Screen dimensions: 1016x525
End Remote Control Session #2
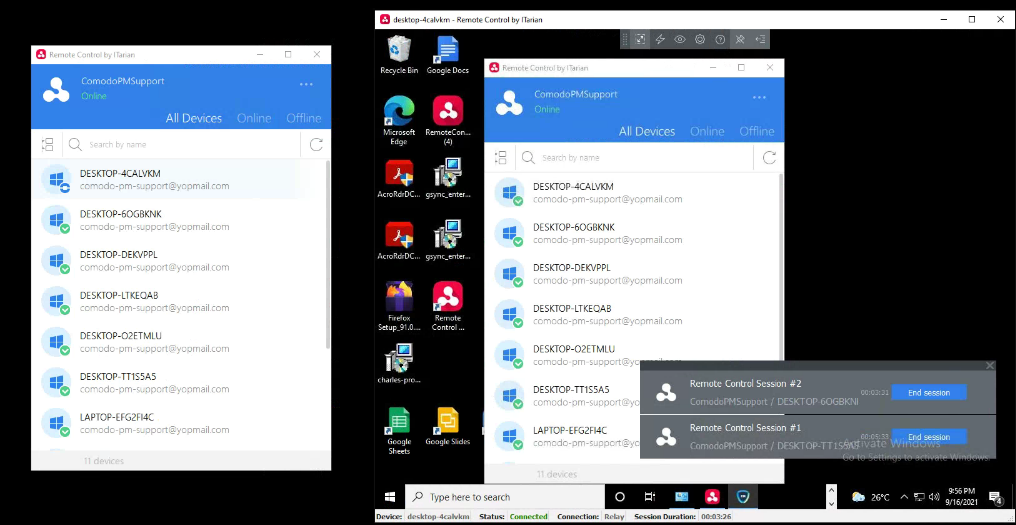pyautogui.click(x=929, y=393)
